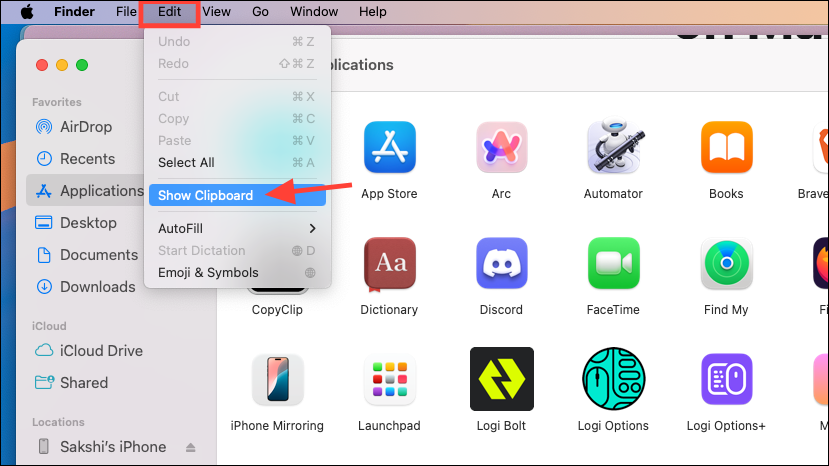Click the Downloads arrow icon in sidebar
Viewport: 829px width, 466px height.
point(44,287)
